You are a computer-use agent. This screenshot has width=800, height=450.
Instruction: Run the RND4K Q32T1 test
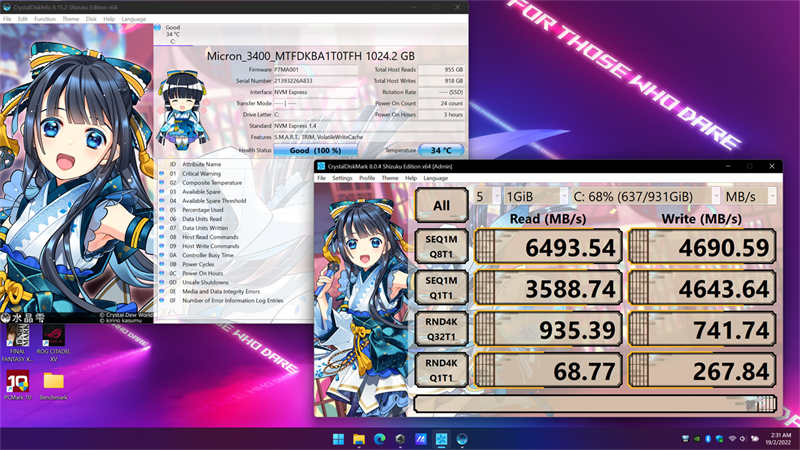441,329
